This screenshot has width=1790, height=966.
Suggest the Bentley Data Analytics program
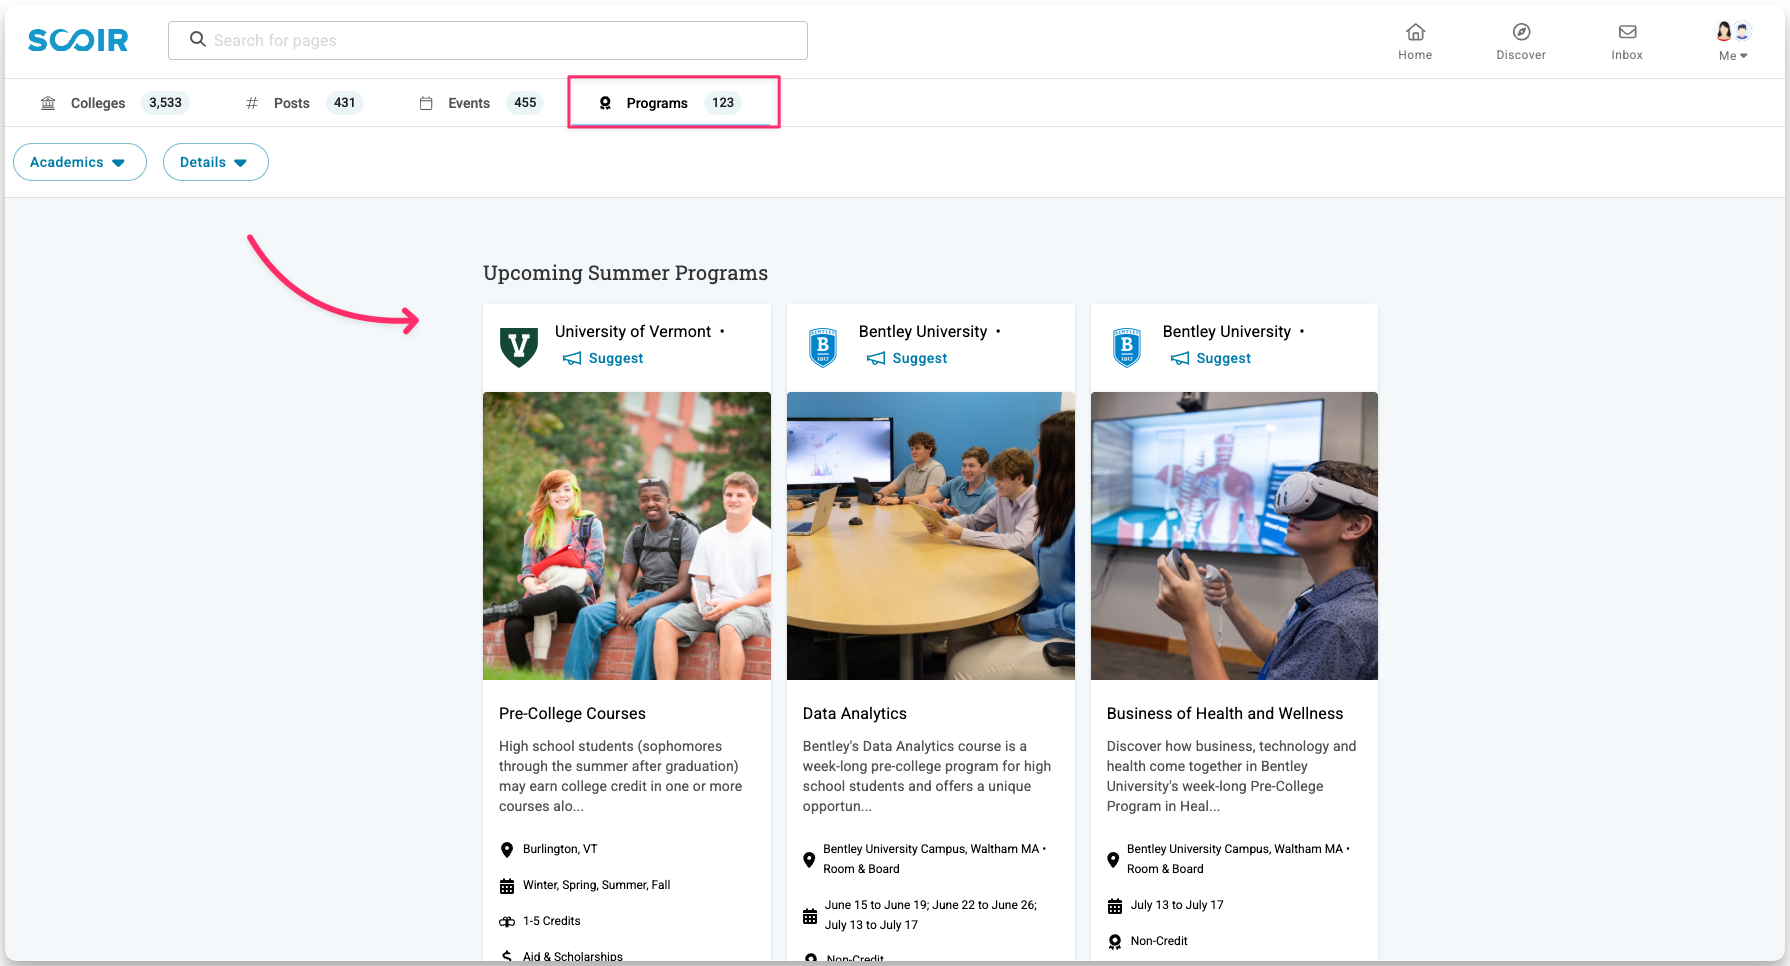[x=907, y=358]
